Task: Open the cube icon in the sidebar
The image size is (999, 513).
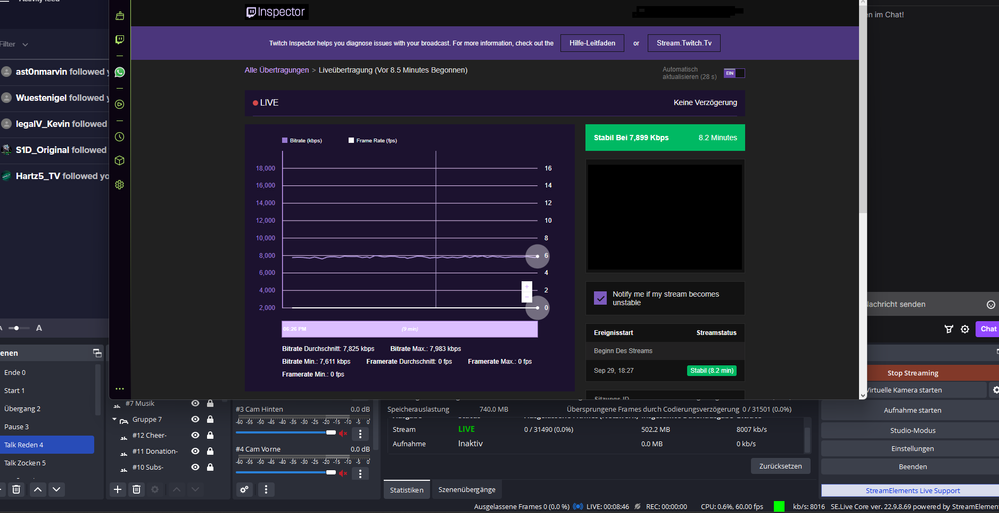Action: tap(119, 161)
